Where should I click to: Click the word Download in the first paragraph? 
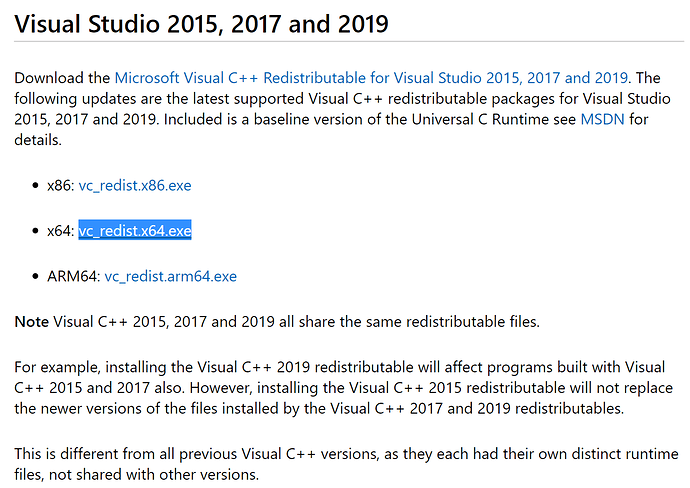click(x=46, y=77)
